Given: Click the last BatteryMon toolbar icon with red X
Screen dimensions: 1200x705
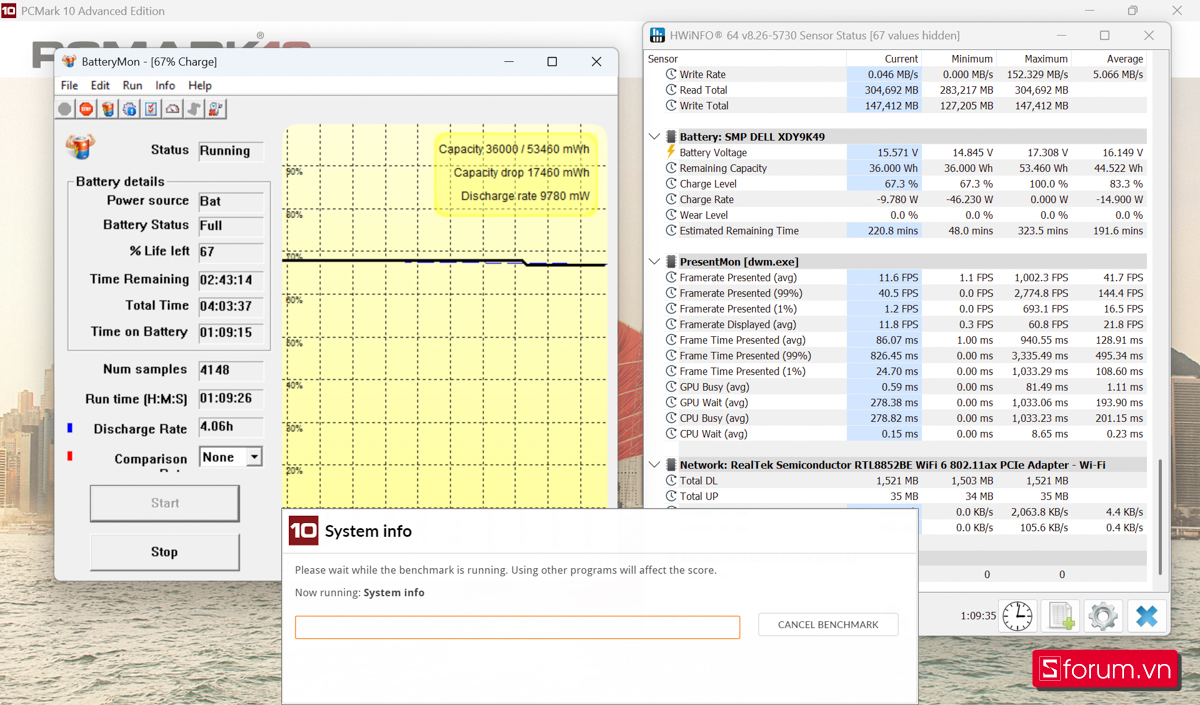Looking at the screenshot, I should pyautogui.click(x=216, y=109).
